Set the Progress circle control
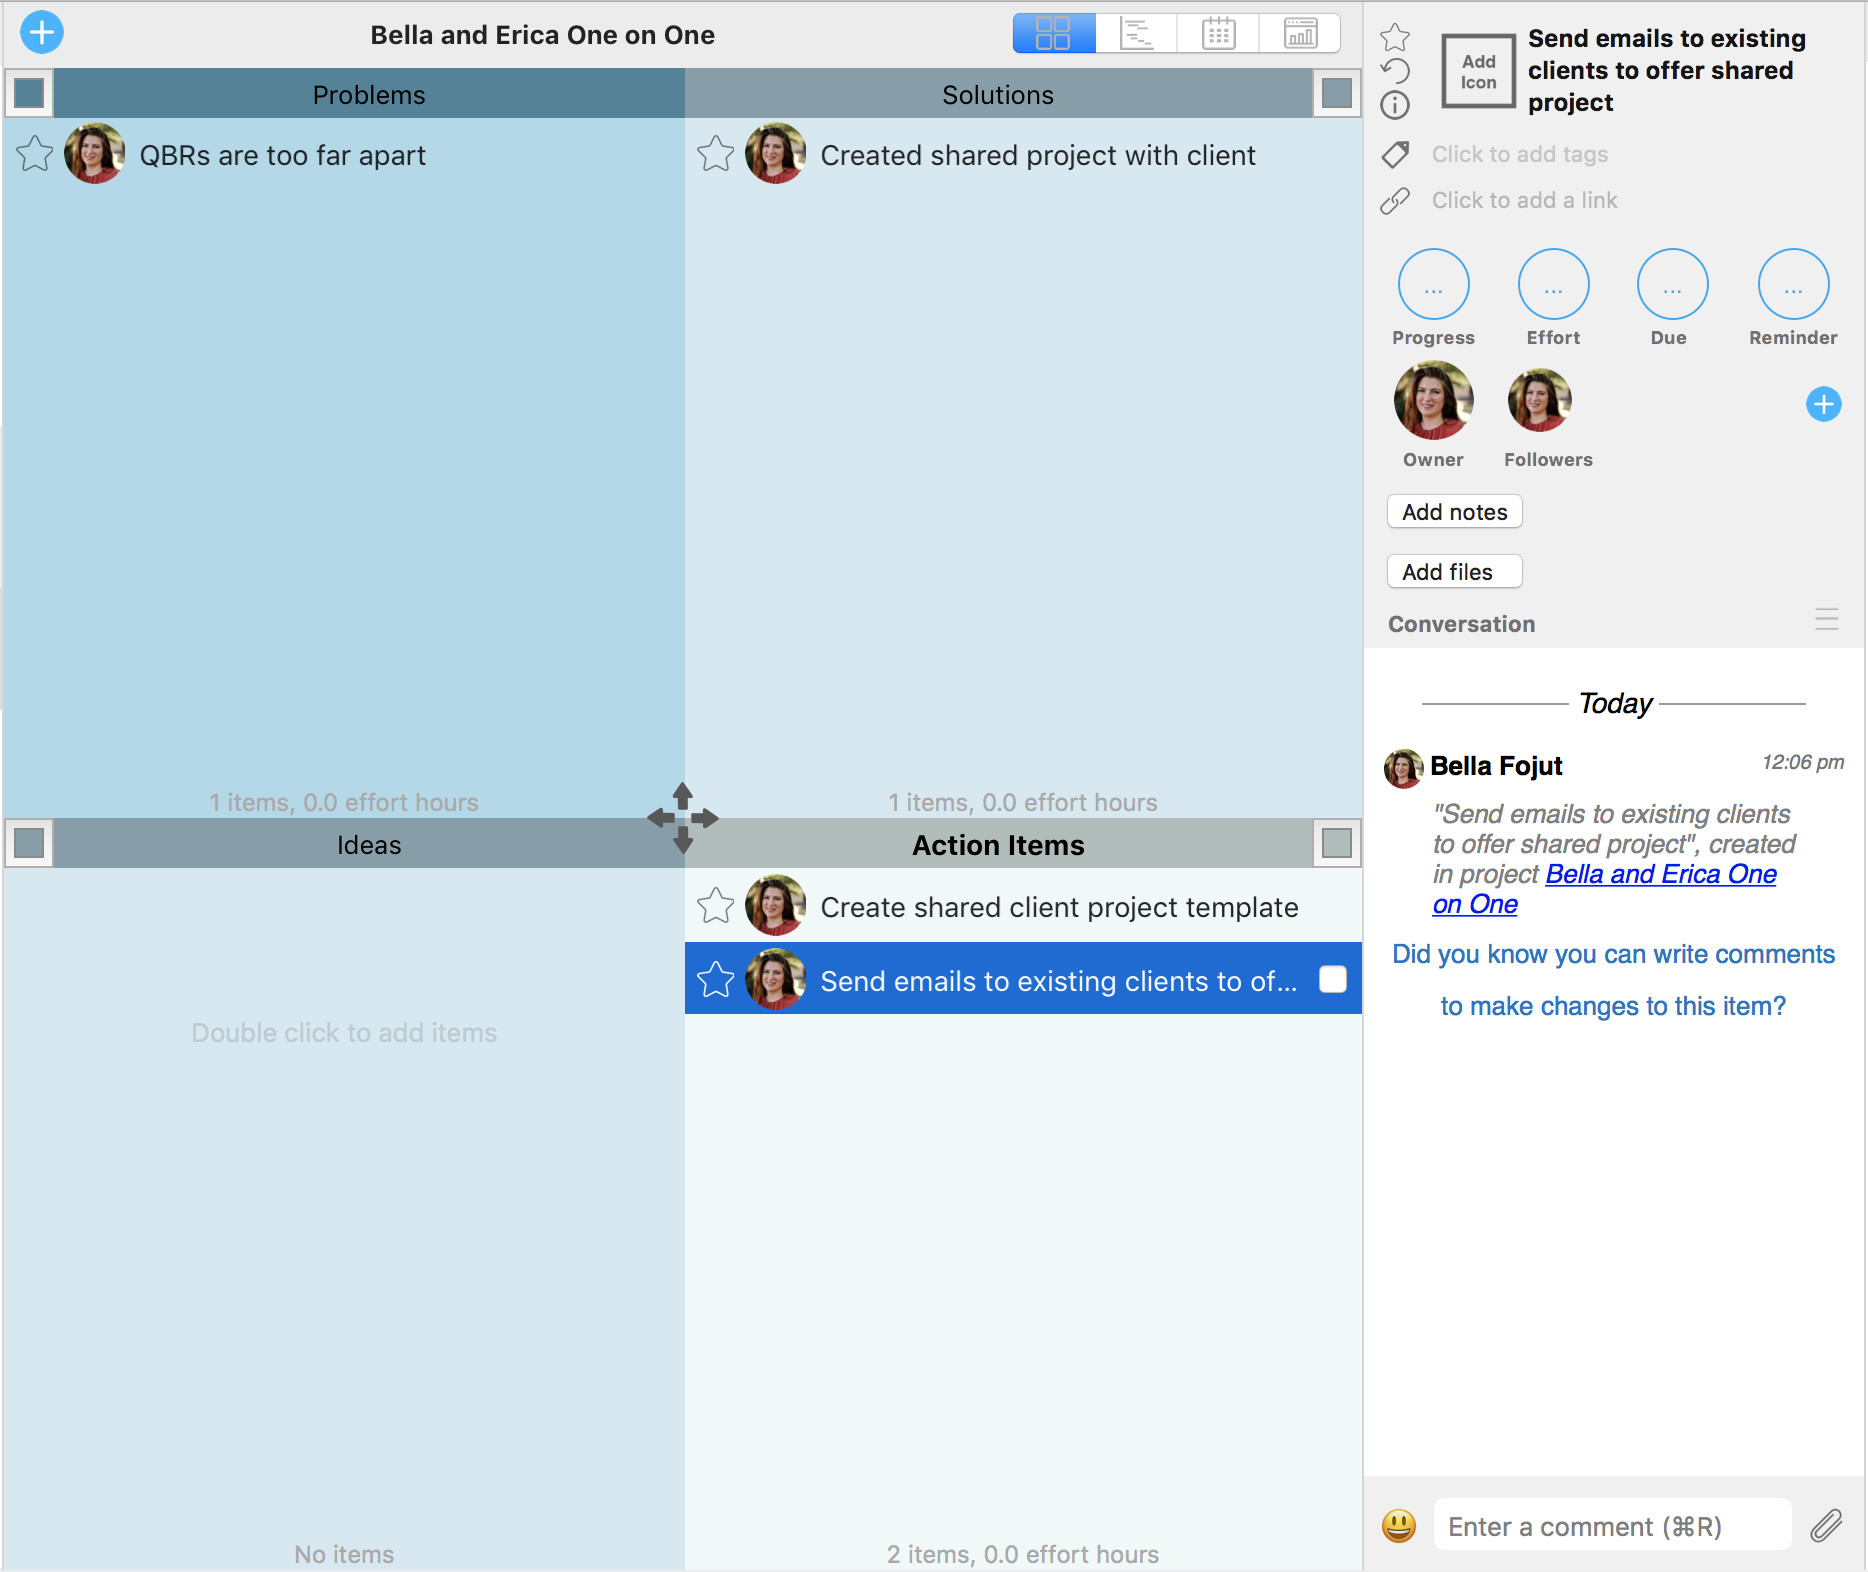Image resolution: width=1868 pixels, height=1572 pixels. (1433, 285)
